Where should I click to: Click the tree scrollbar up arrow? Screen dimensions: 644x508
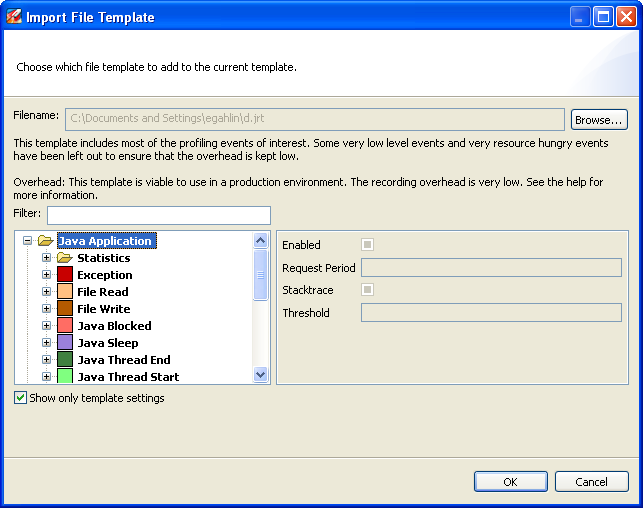[260, 240]
